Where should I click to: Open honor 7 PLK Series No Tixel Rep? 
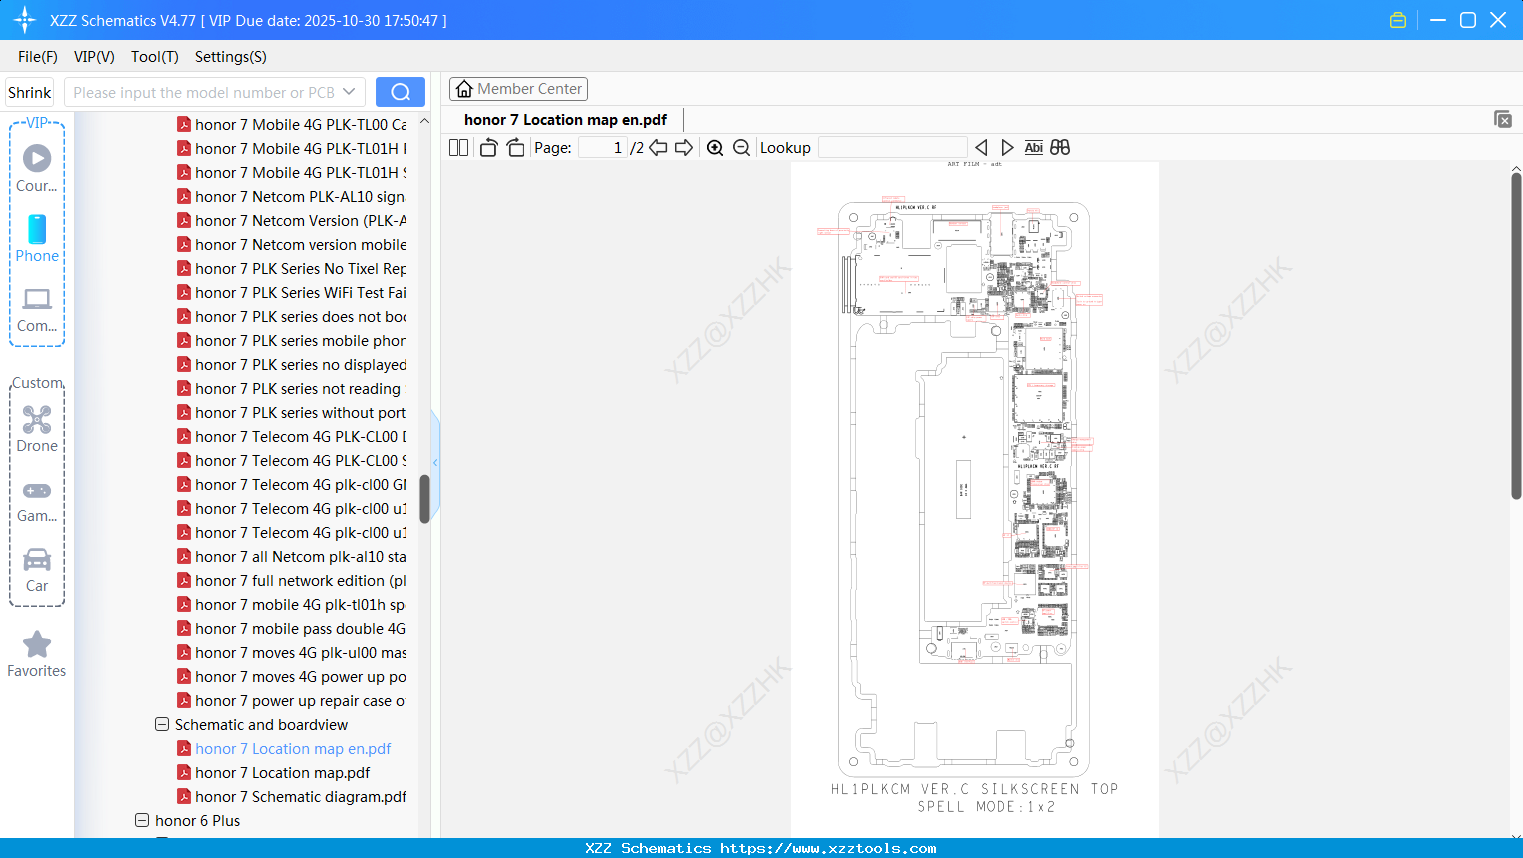click(x=300, y=268)
